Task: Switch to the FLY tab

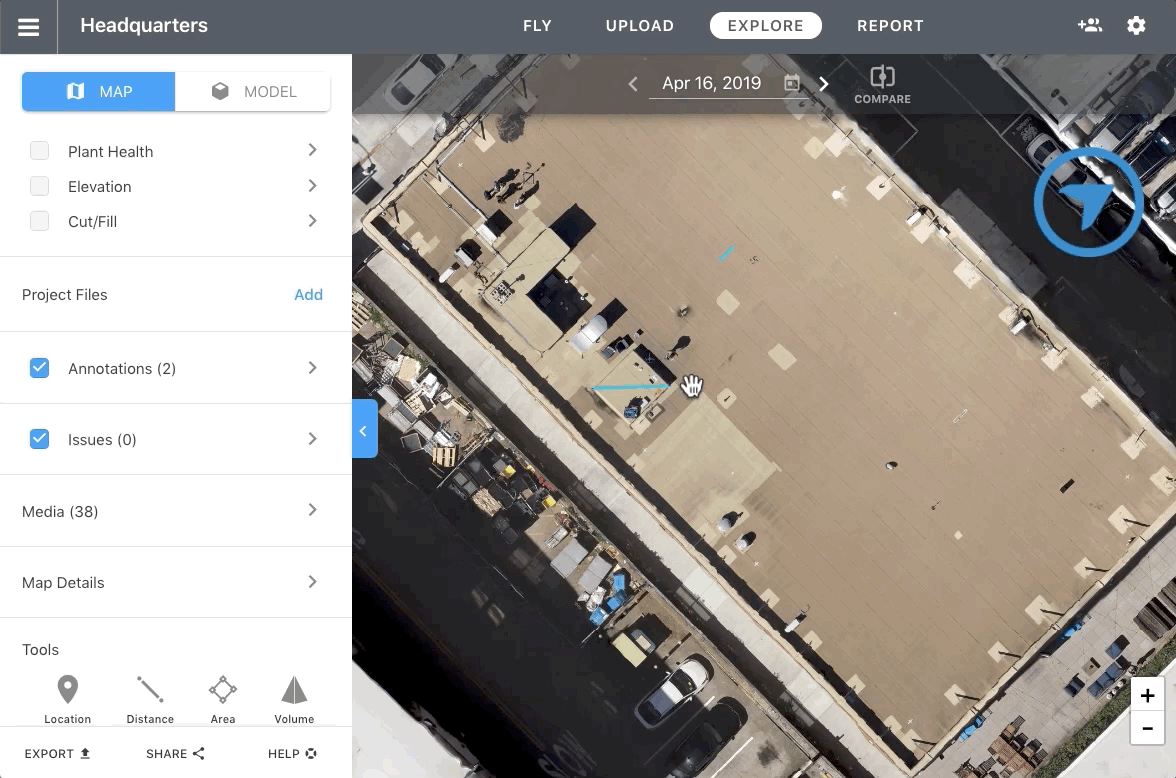Action: click(537, 26)
